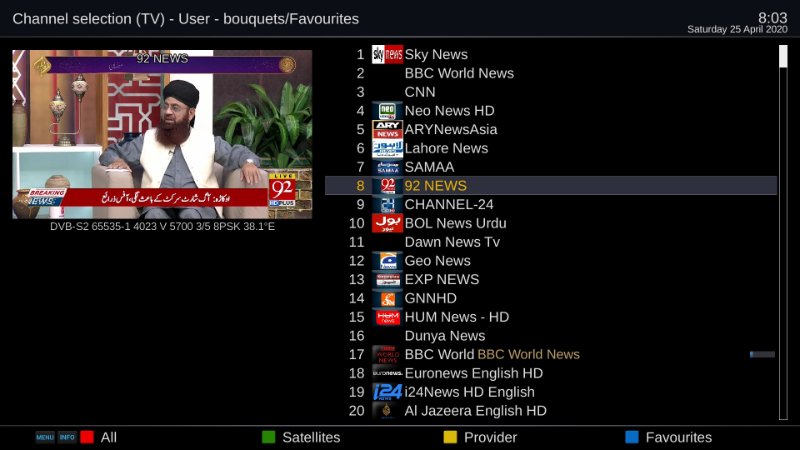
Task: Select highlighted channel 92 NEWS
Action: tap(551, 186)
